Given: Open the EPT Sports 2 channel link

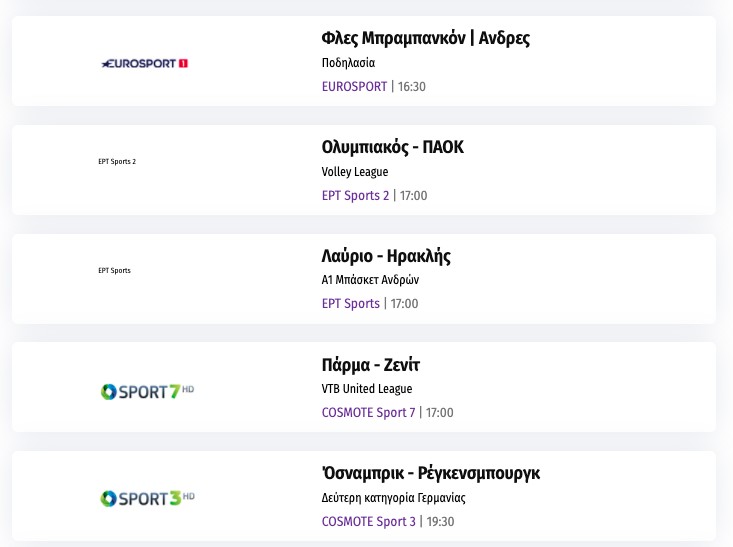Looking at the screenshot, I should pyautogui.click(x=355, y=195).
